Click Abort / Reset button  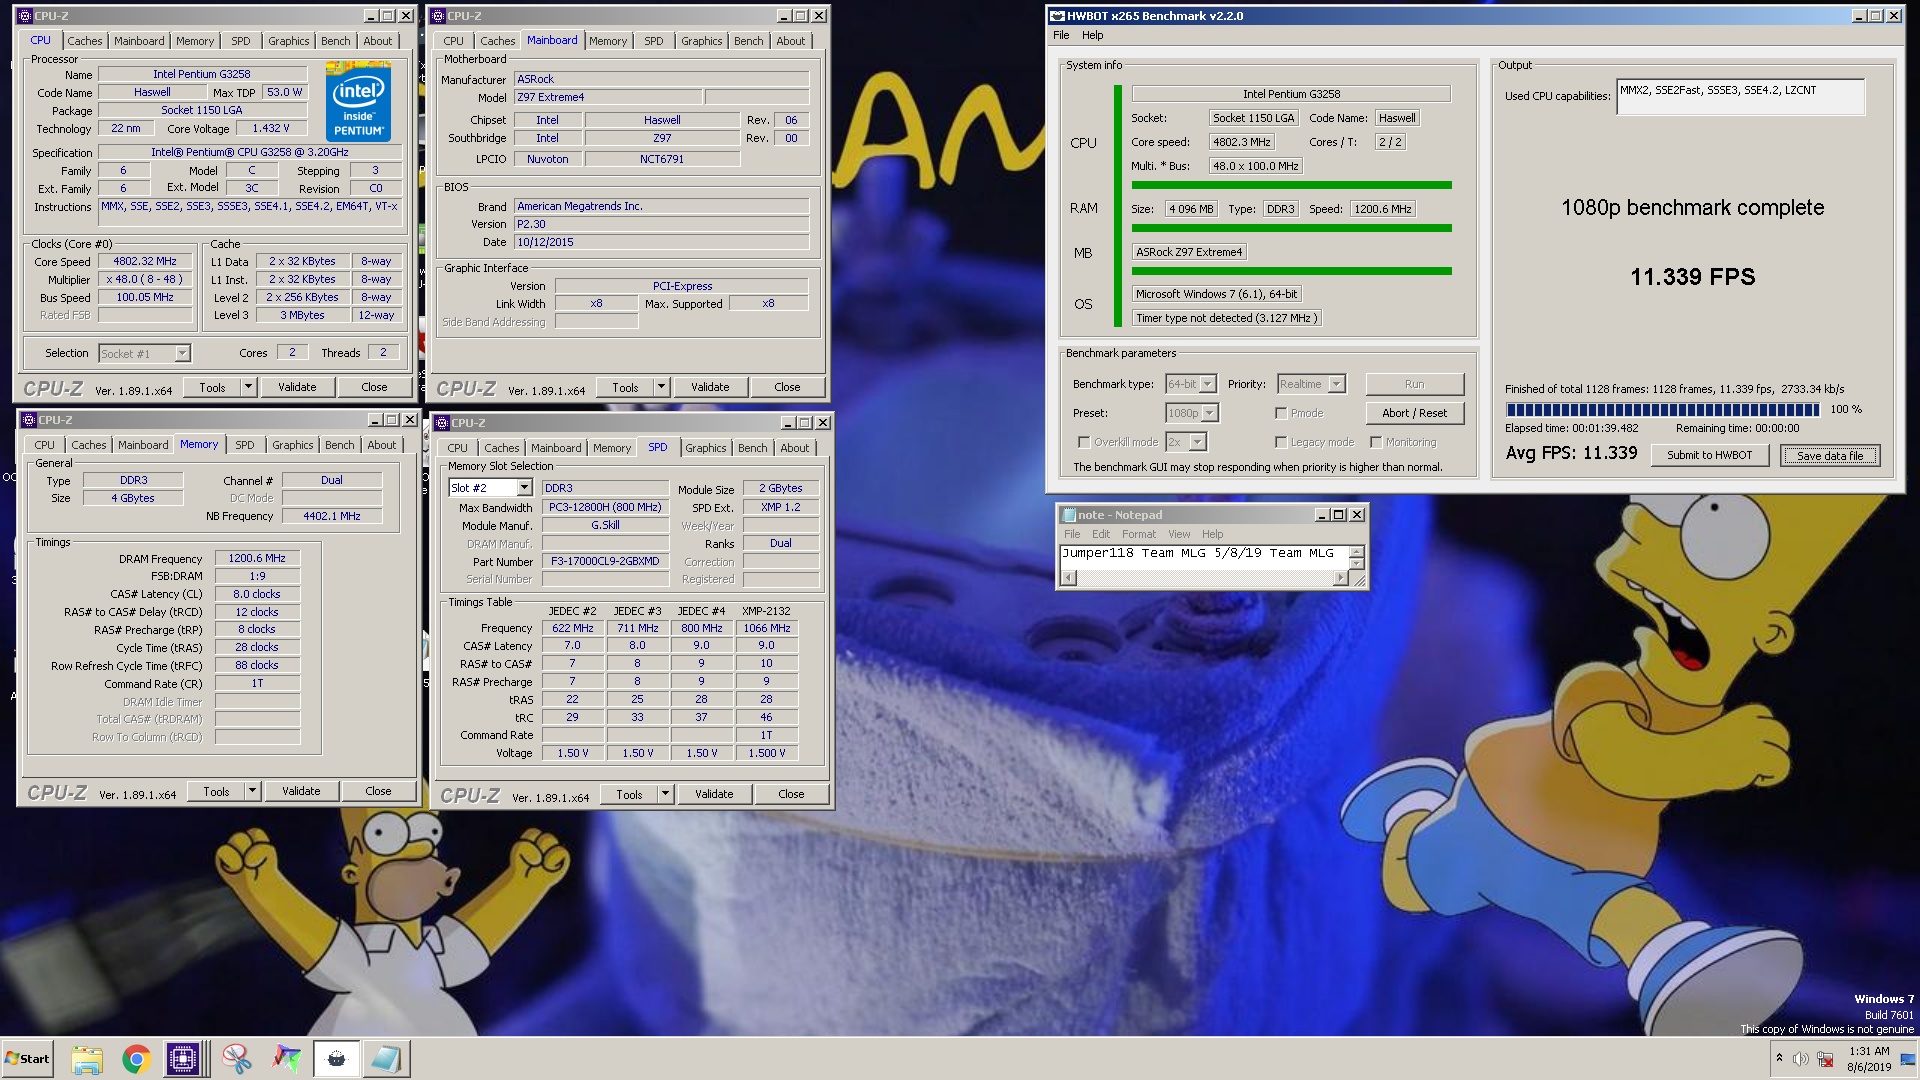[x=1414, y=413]
